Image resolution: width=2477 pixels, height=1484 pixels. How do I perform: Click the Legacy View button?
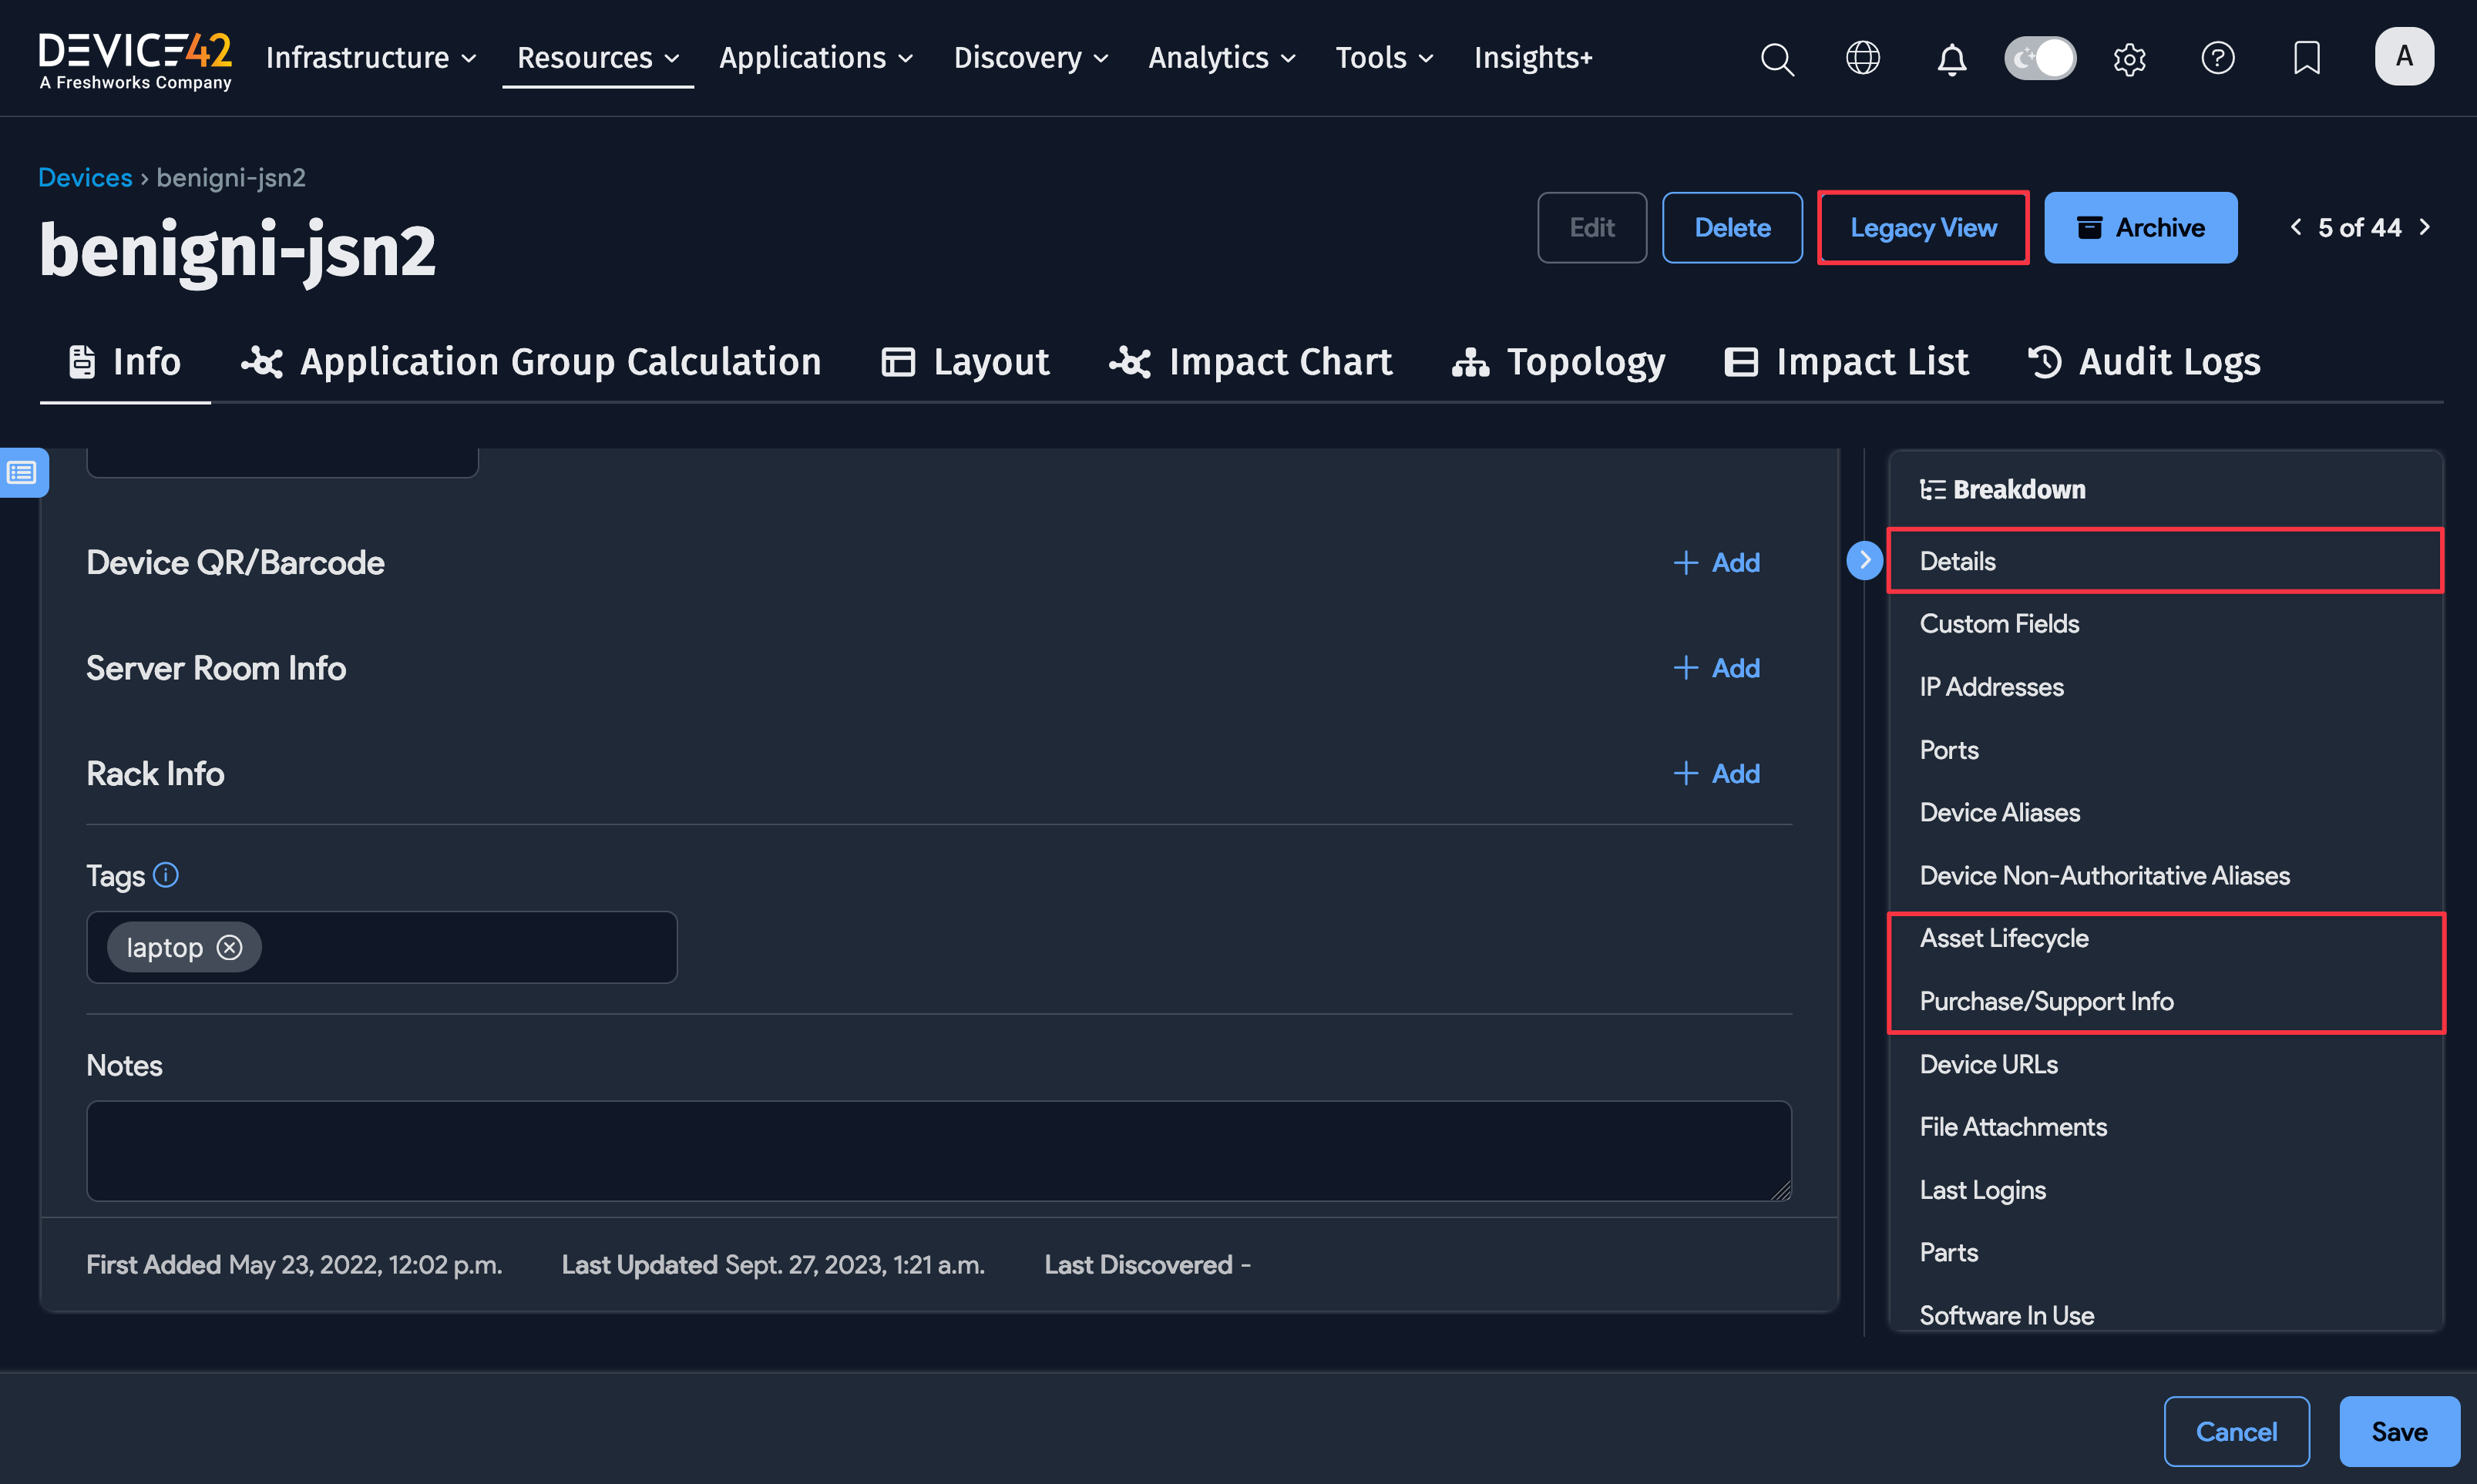[1922, 228]
